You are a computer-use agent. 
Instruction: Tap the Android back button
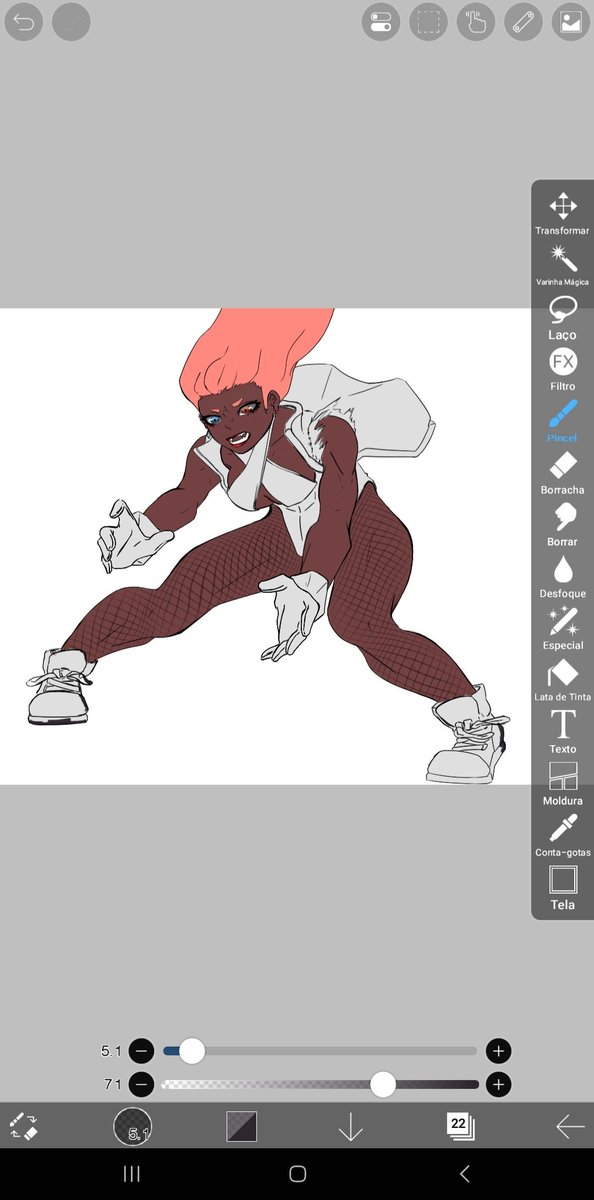464,1174
